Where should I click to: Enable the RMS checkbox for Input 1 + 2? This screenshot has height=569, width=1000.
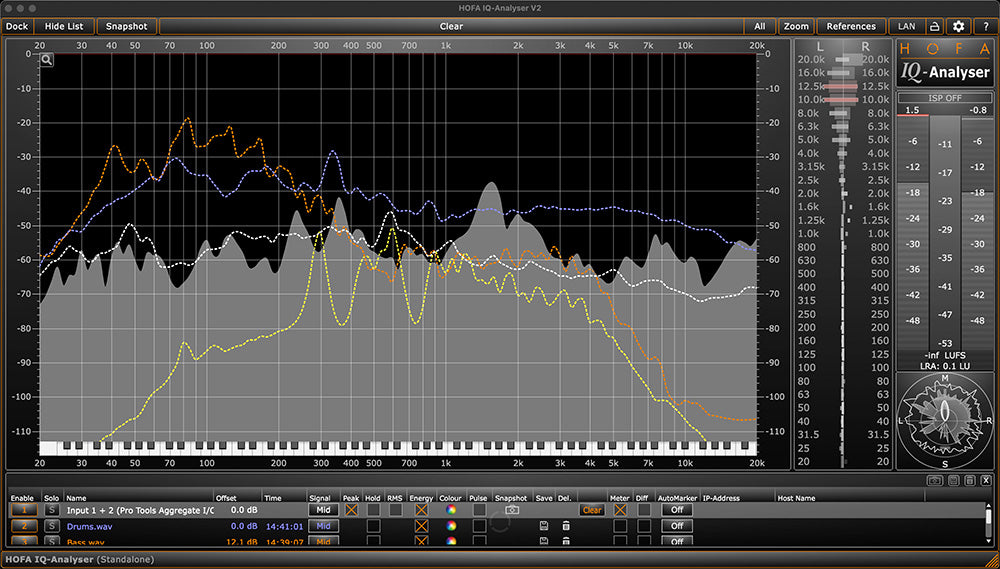pyautogui.click(x=396, y=510)
